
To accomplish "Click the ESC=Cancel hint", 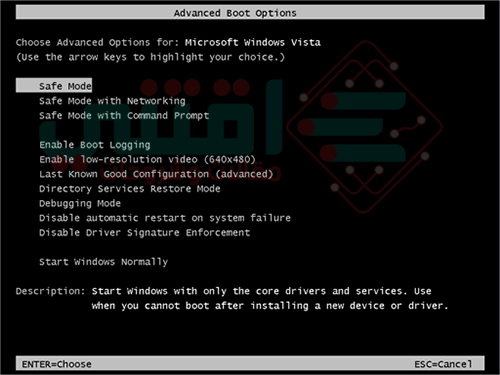I will (443, 364).
